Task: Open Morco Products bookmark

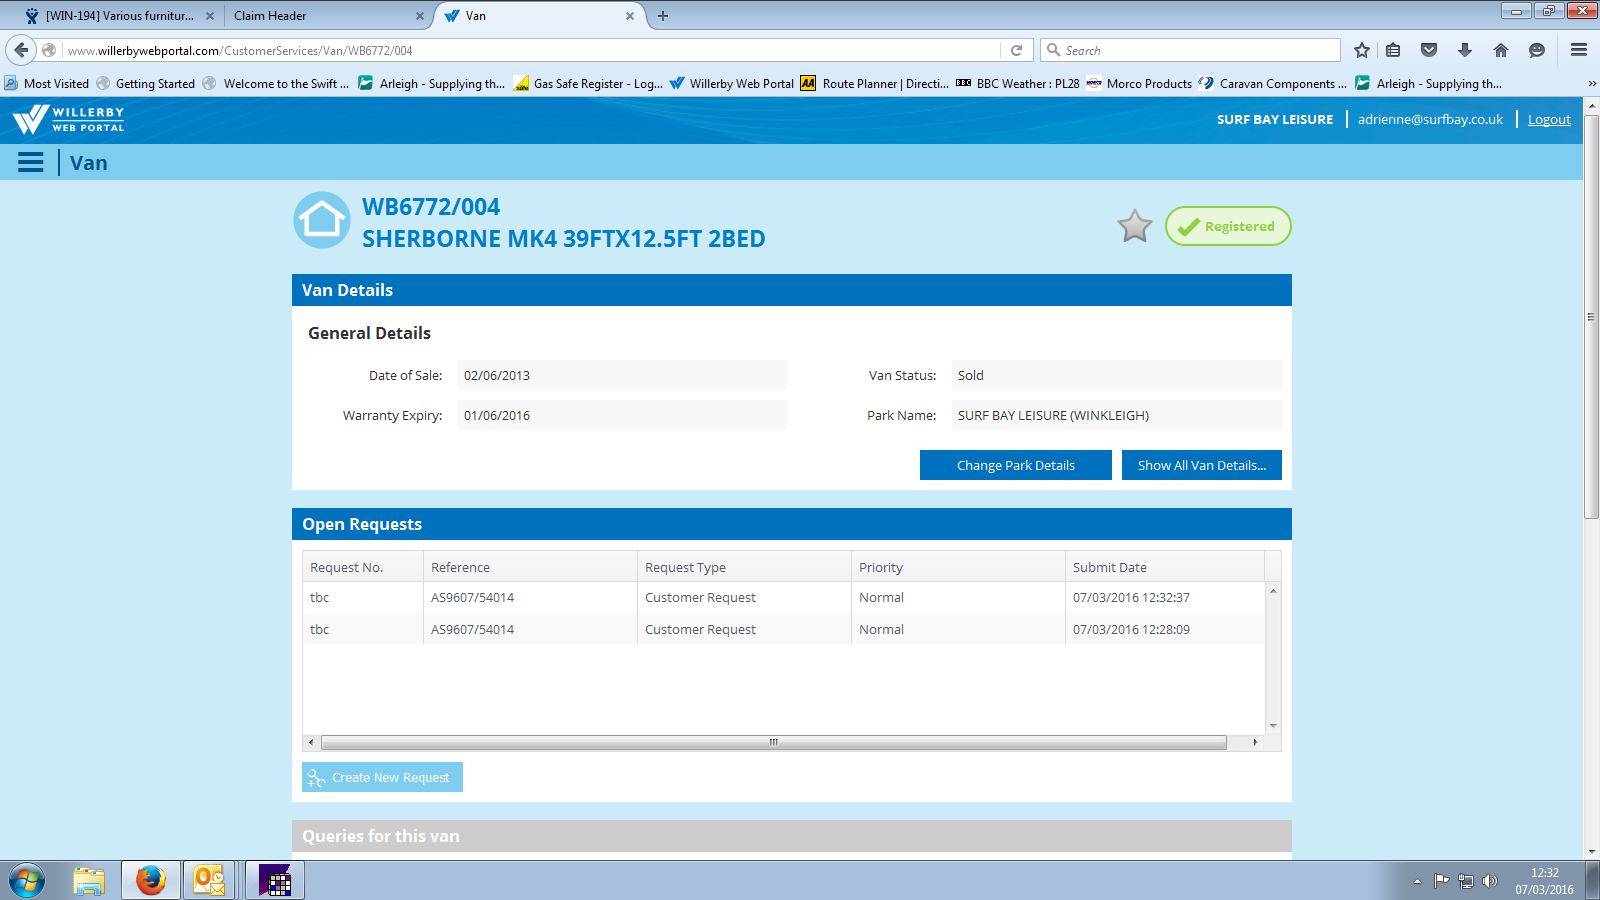Action: (1139, 84)
